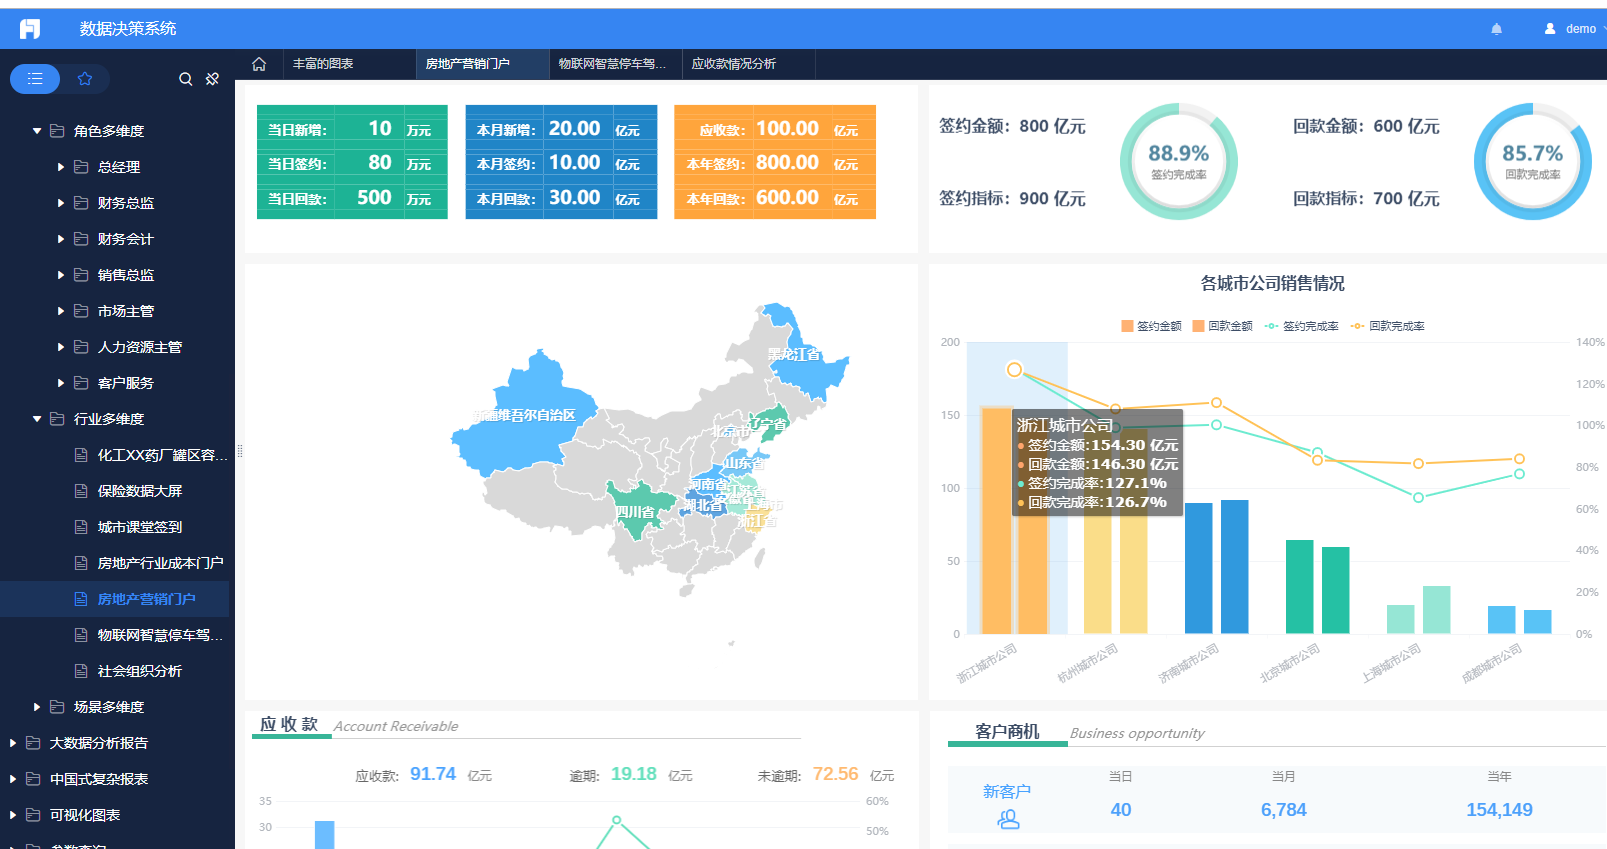The image size is (1607, 849).
Task: Switch to the favorites star view
Action: pos(85,79)
